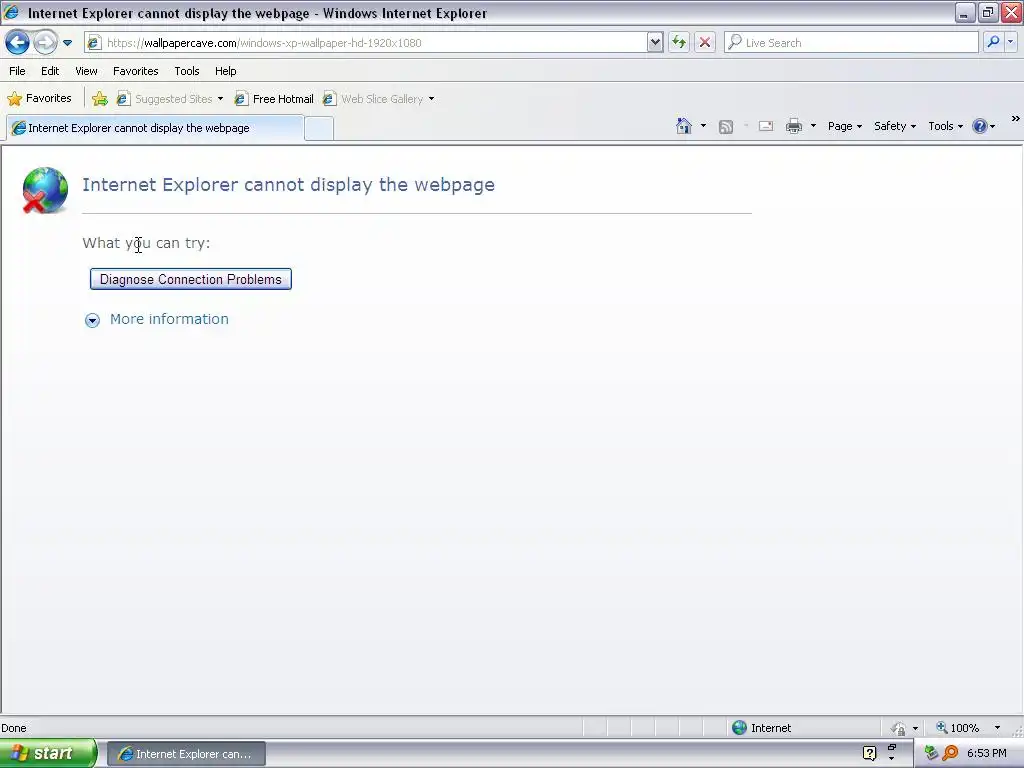The image size is (1024, 768).
Task: Open the View menu
Action: pos(86,71)
